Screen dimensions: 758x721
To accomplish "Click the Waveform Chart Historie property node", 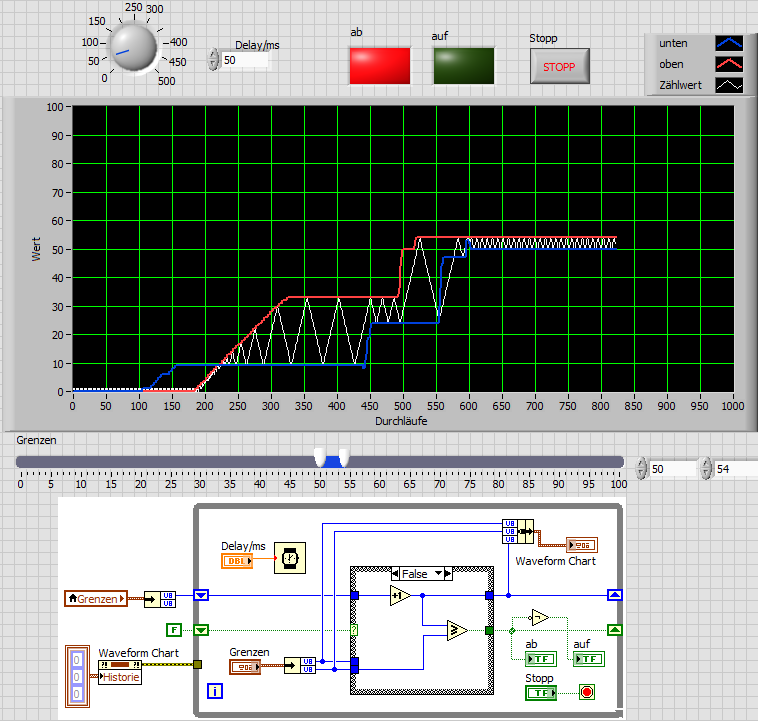I will [x=120, y=672].
